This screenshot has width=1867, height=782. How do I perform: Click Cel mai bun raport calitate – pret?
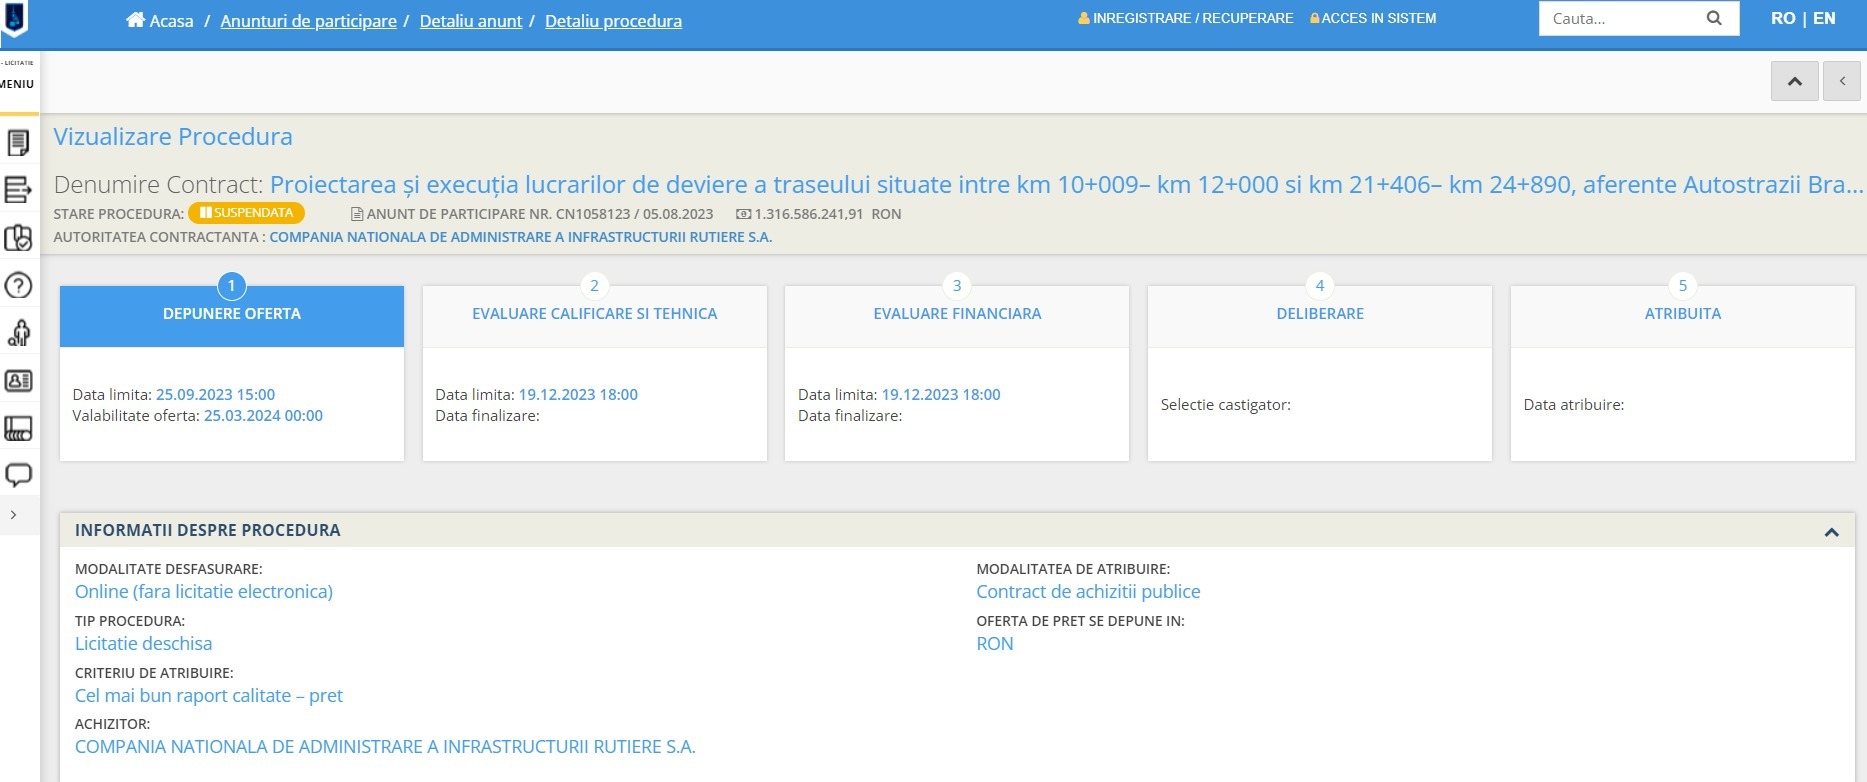209,696
